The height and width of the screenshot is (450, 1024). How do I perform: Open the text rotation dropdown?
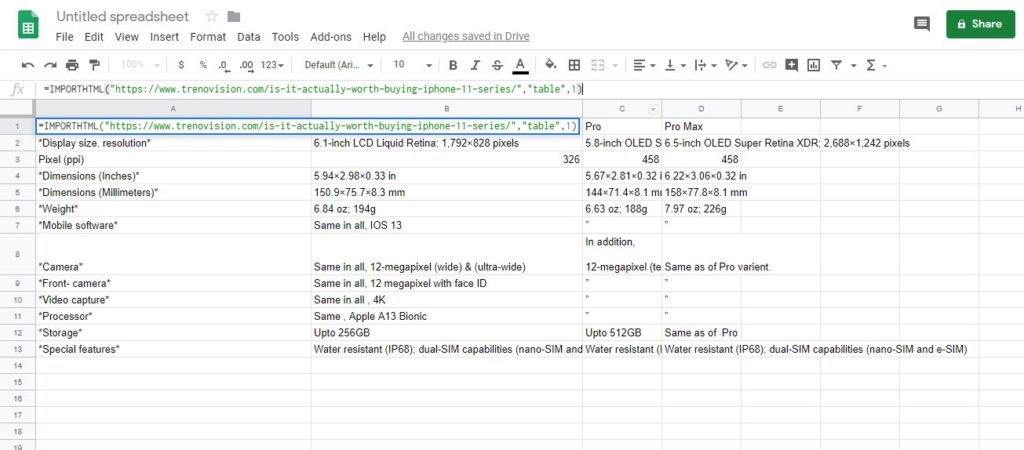pos(736,65)
